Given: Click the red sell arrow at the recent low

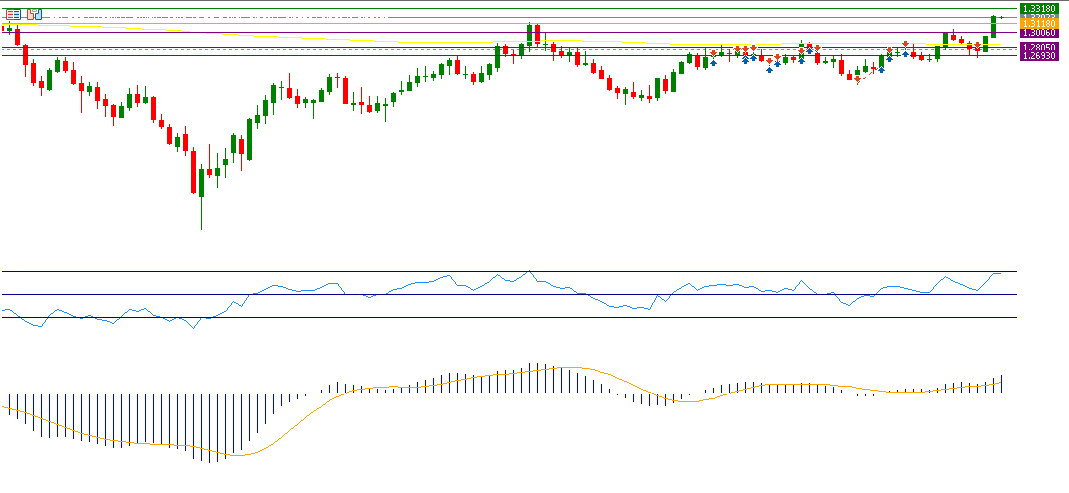Looking at the screenshot, I should [x=857, y=80].
